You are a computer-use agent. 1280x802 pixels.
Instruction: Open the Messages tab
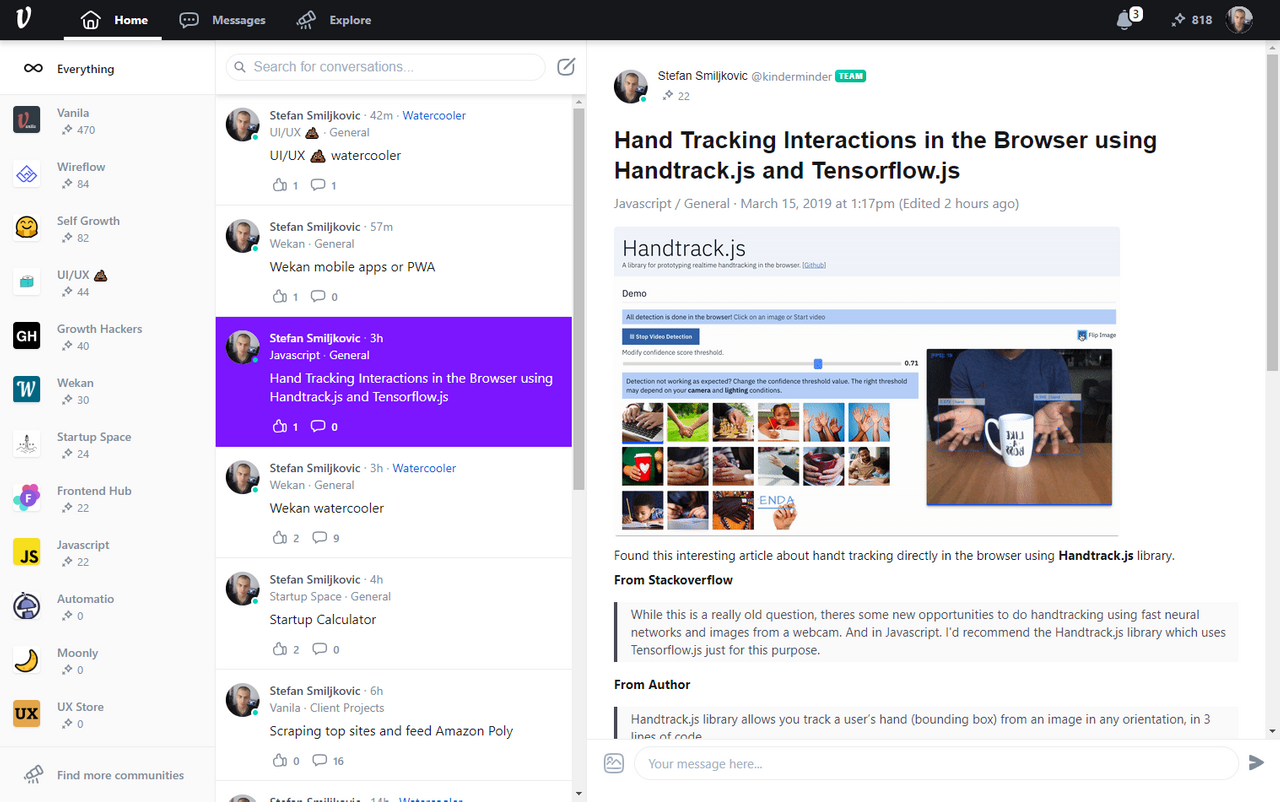coord(222,20)
